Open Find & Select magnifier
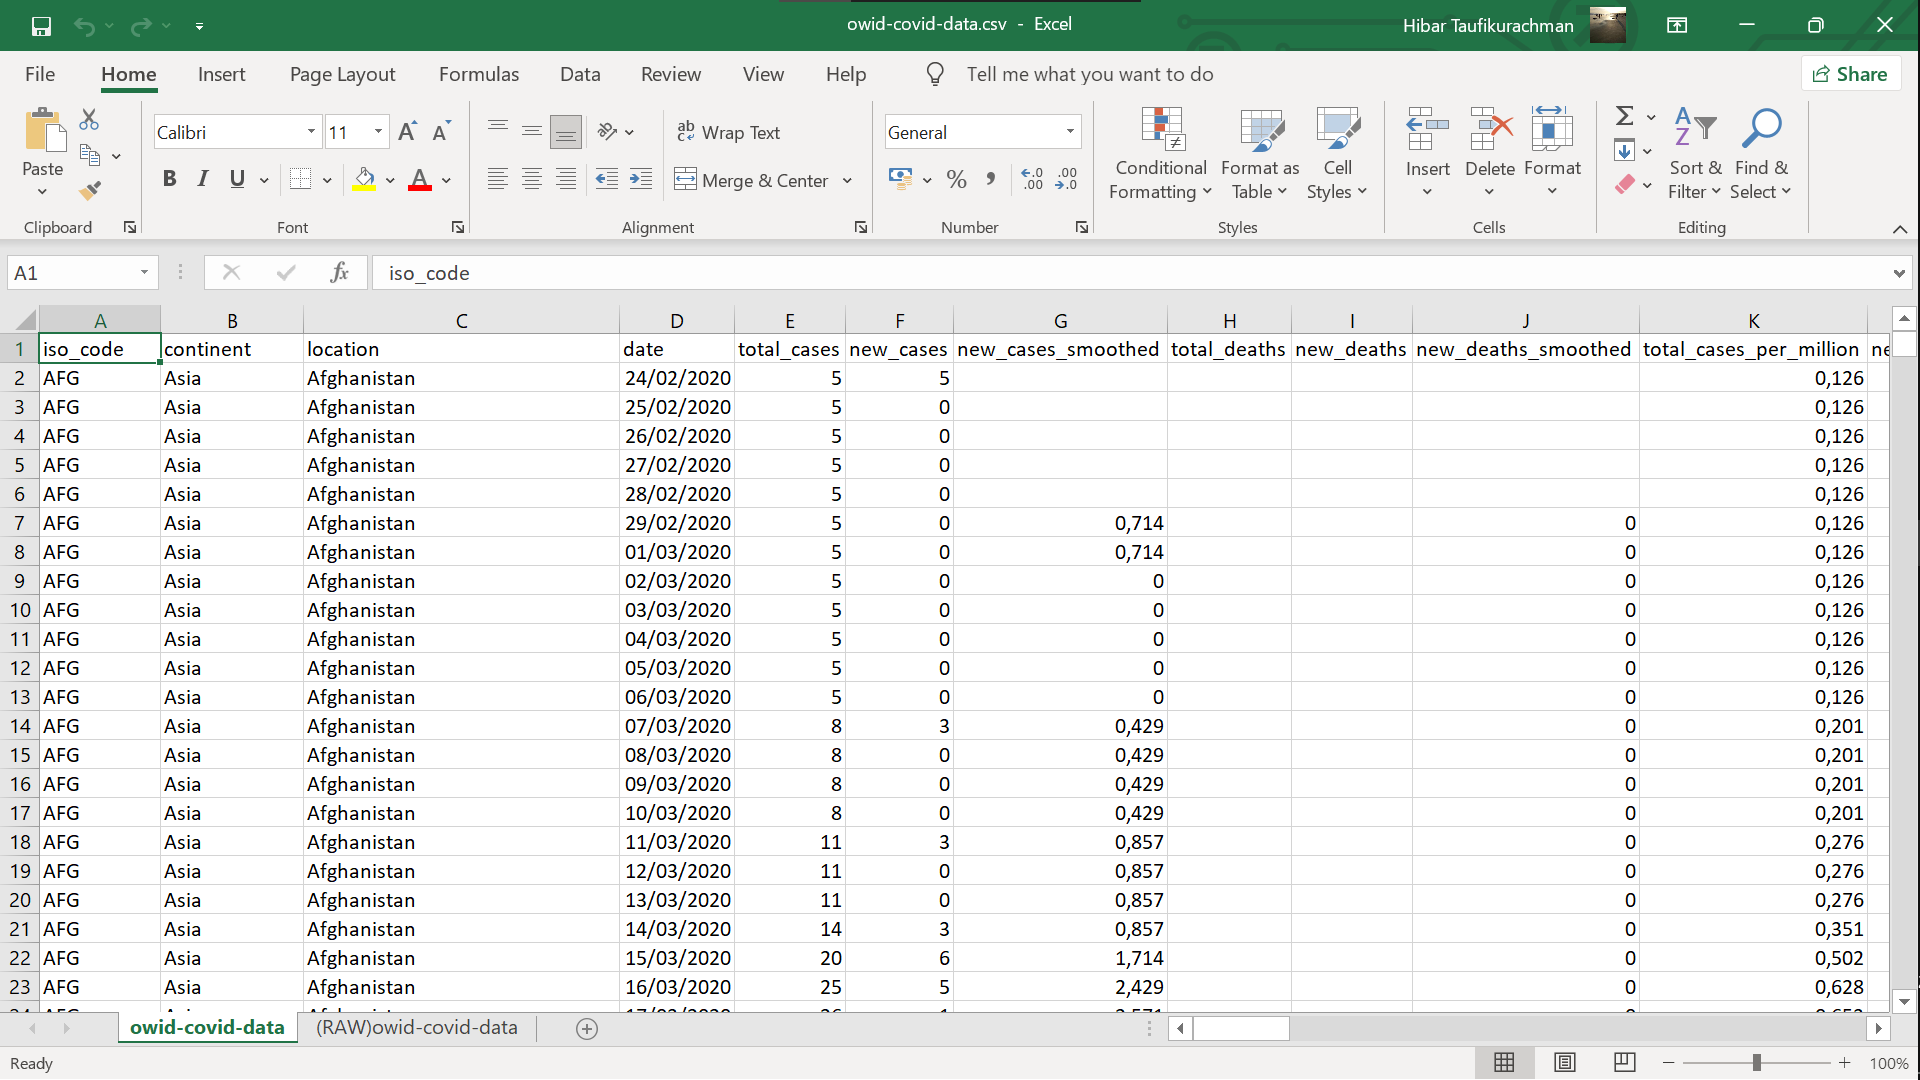The image size is (1920, 1080). point(1761,153)
